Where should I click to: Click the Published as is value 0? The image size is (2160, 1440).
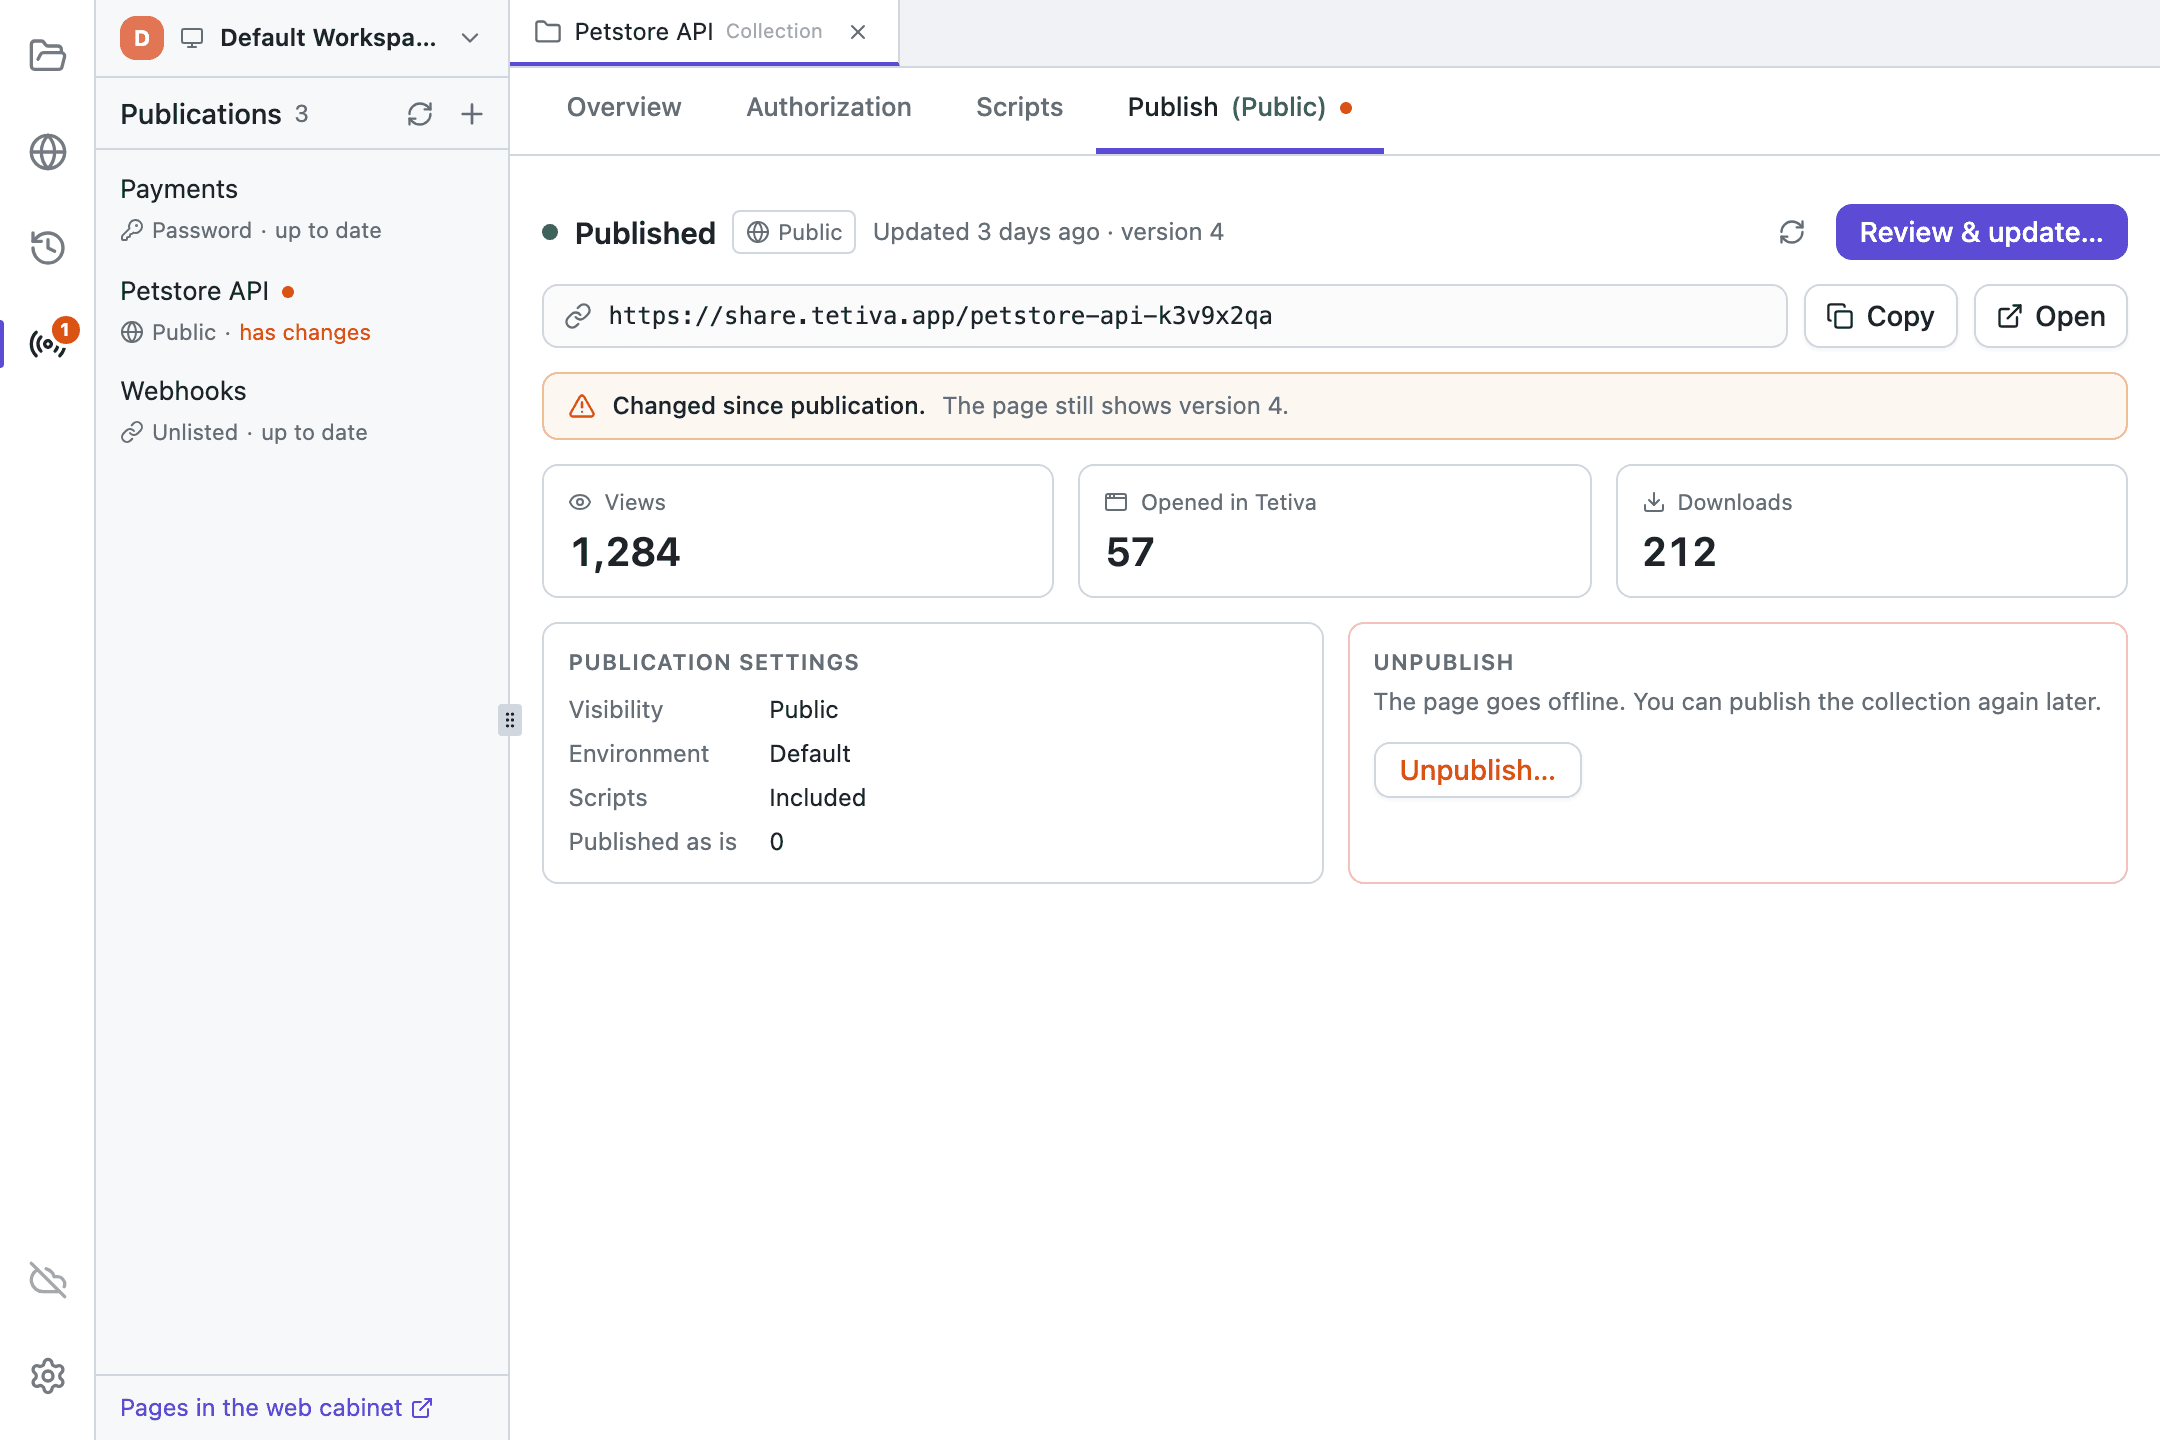coord(776,842)
